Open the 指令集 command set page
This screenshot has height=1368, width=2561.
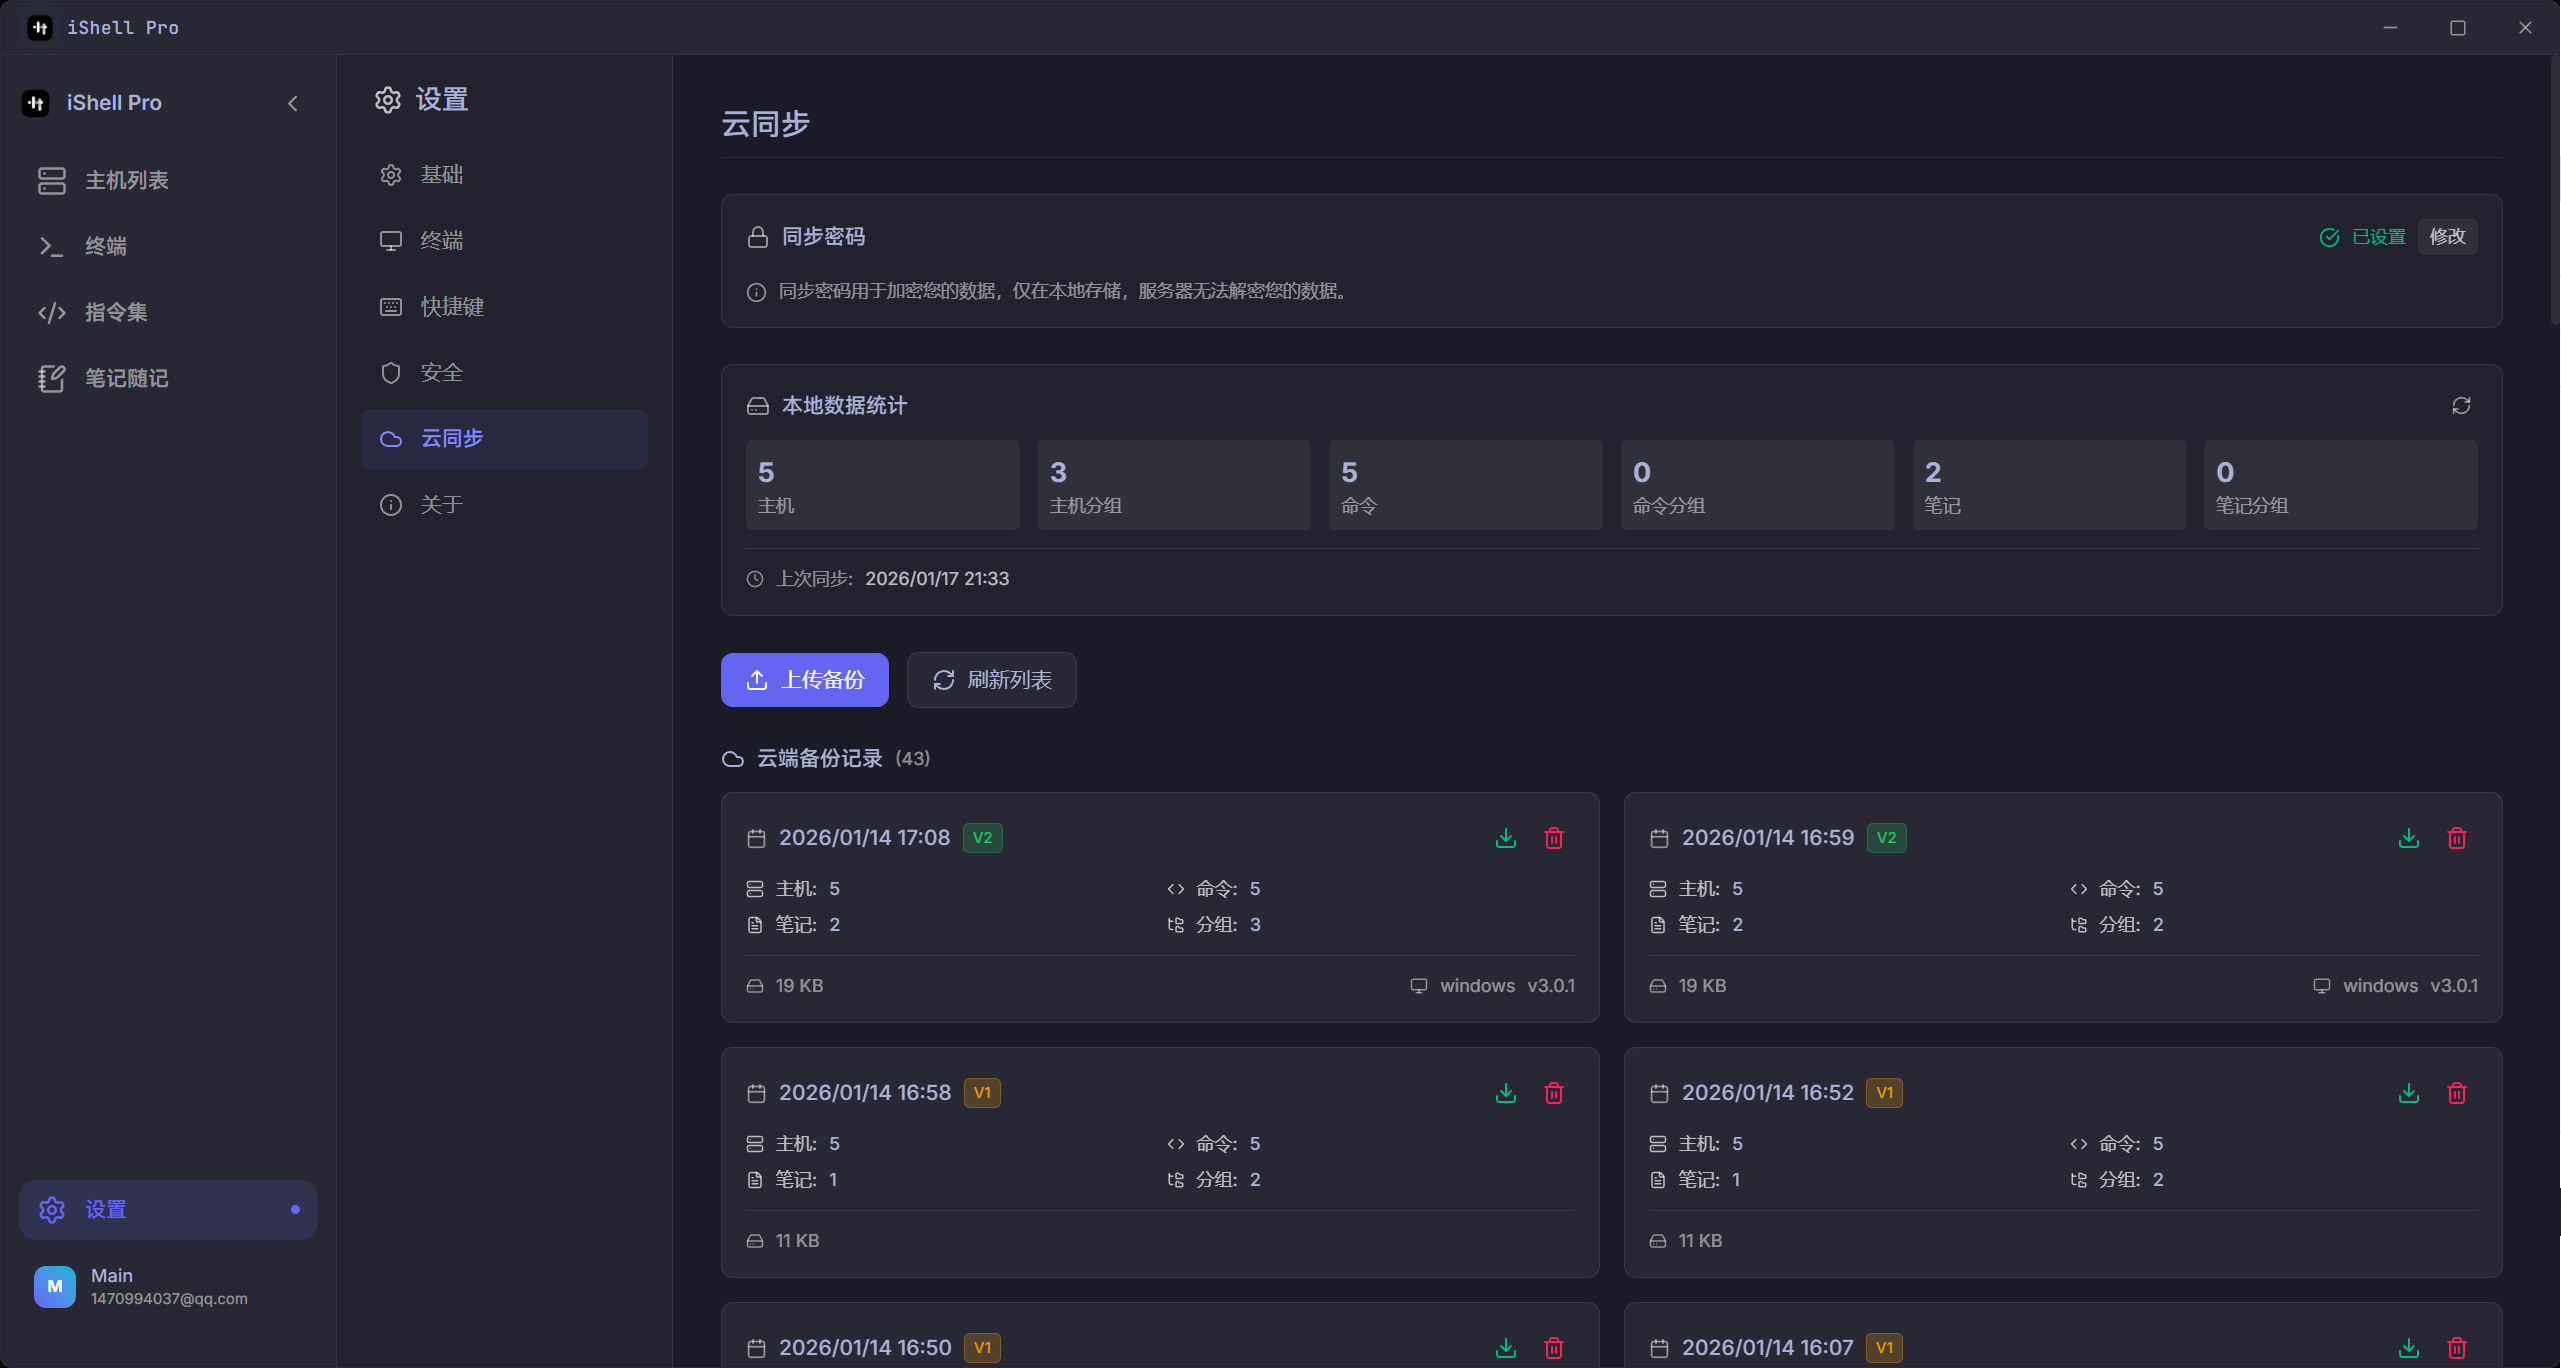point(168,312)
